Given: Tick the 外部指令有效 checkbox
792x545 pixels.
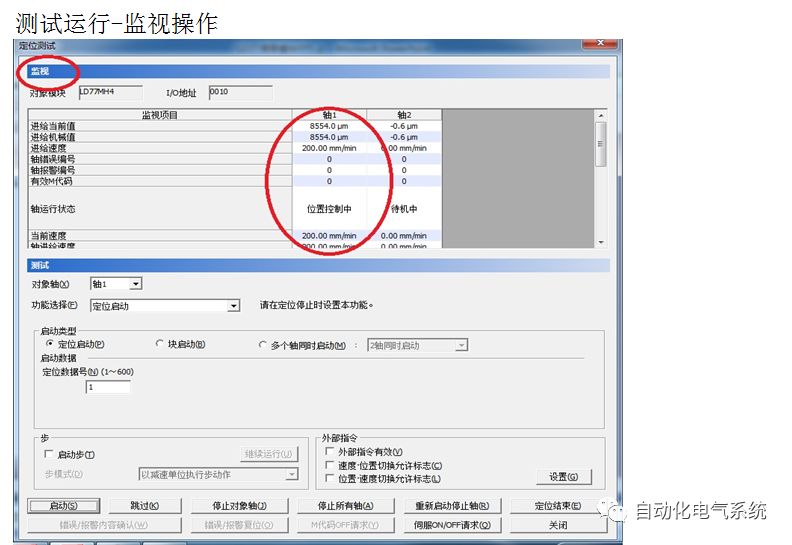Looking at the screenshot, I should (x=331, y=452).
